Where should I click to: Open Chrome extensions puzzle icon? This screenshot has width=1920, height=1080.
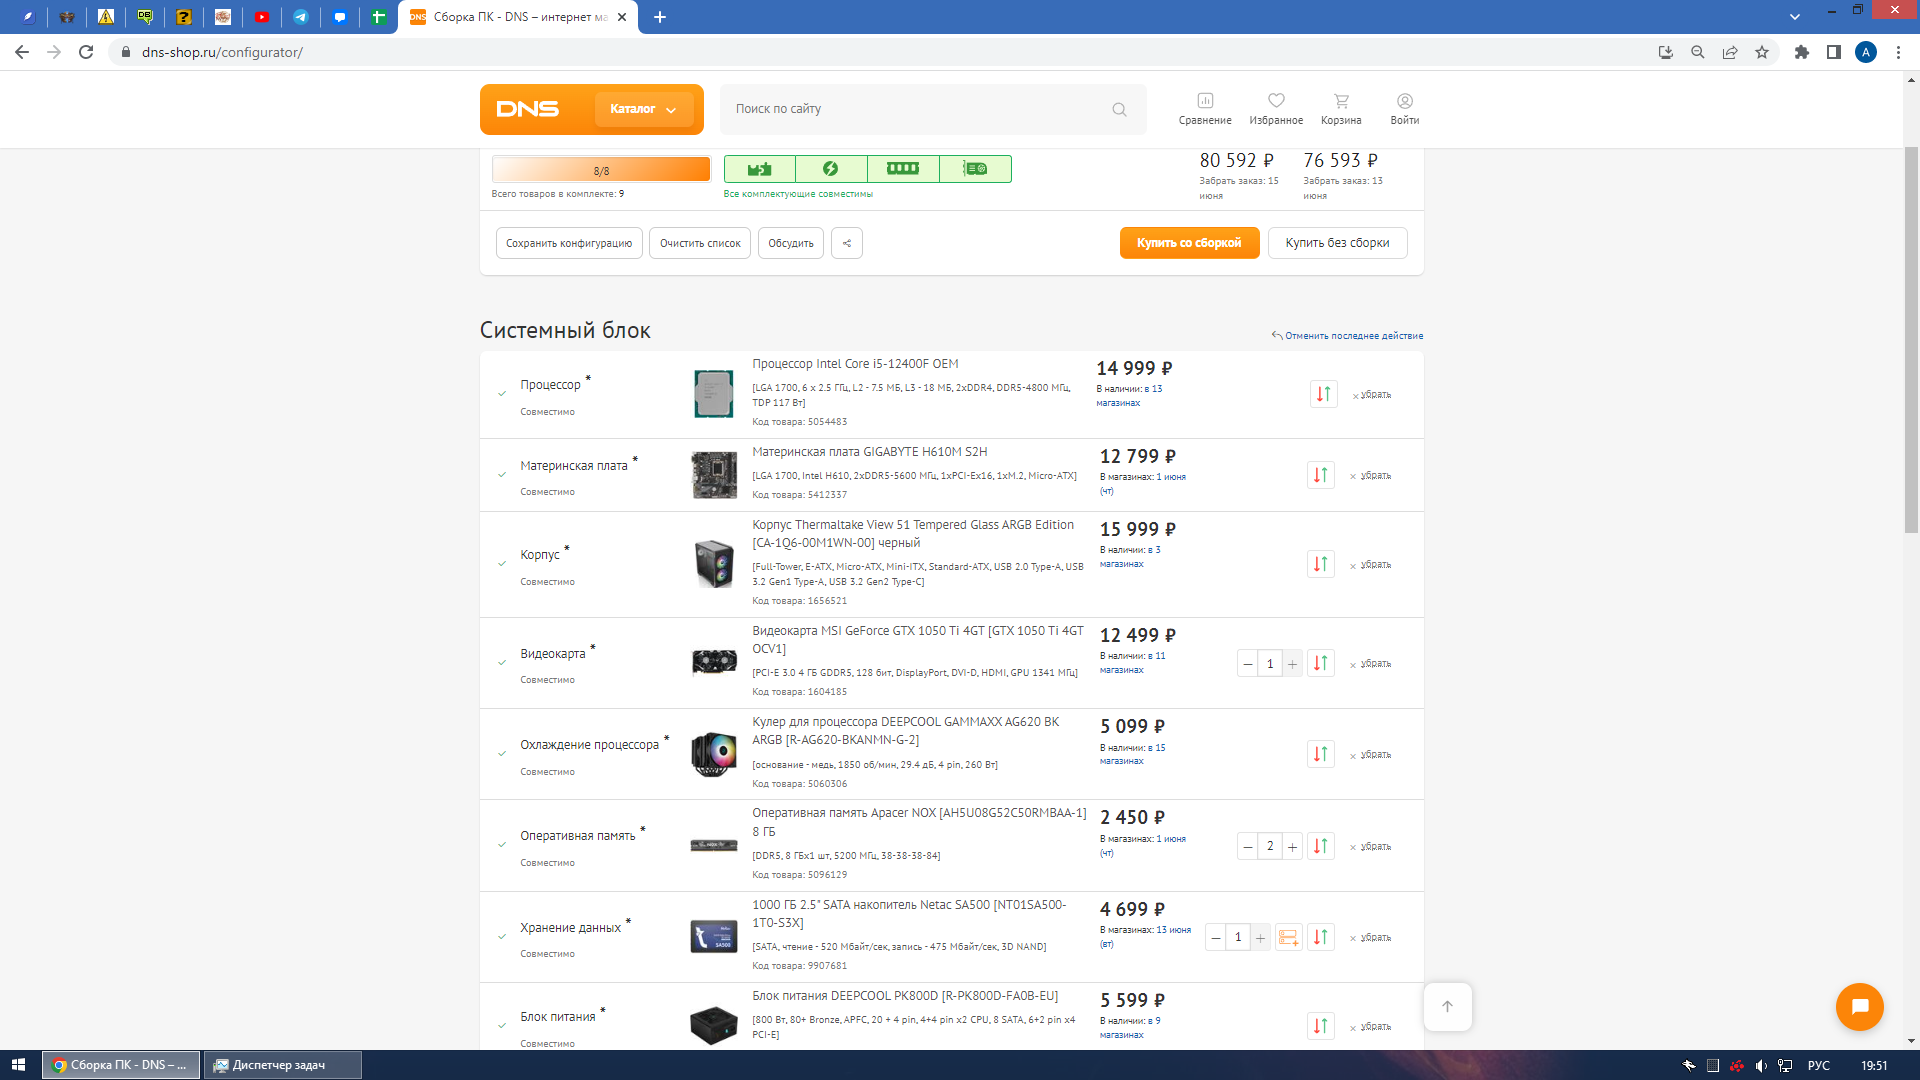tap(1802, 52)
